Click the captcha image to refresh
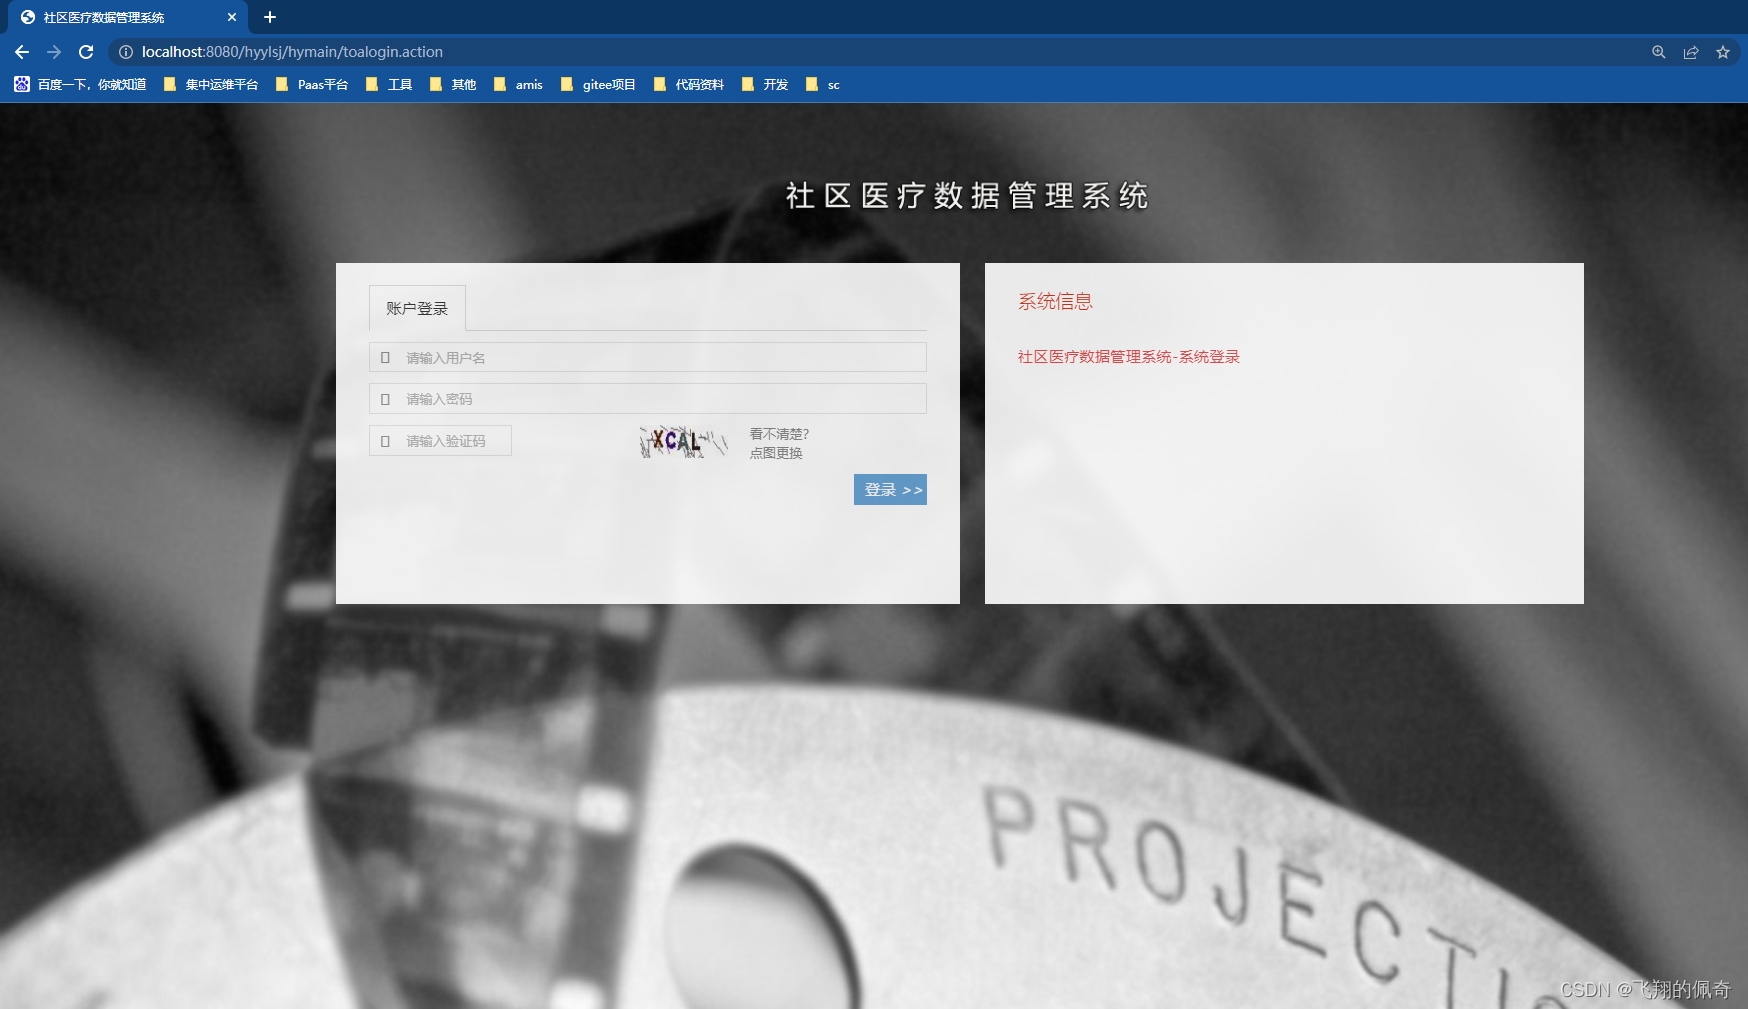This screenshot has width=1748, height=1009. click(x=684, y=441)
